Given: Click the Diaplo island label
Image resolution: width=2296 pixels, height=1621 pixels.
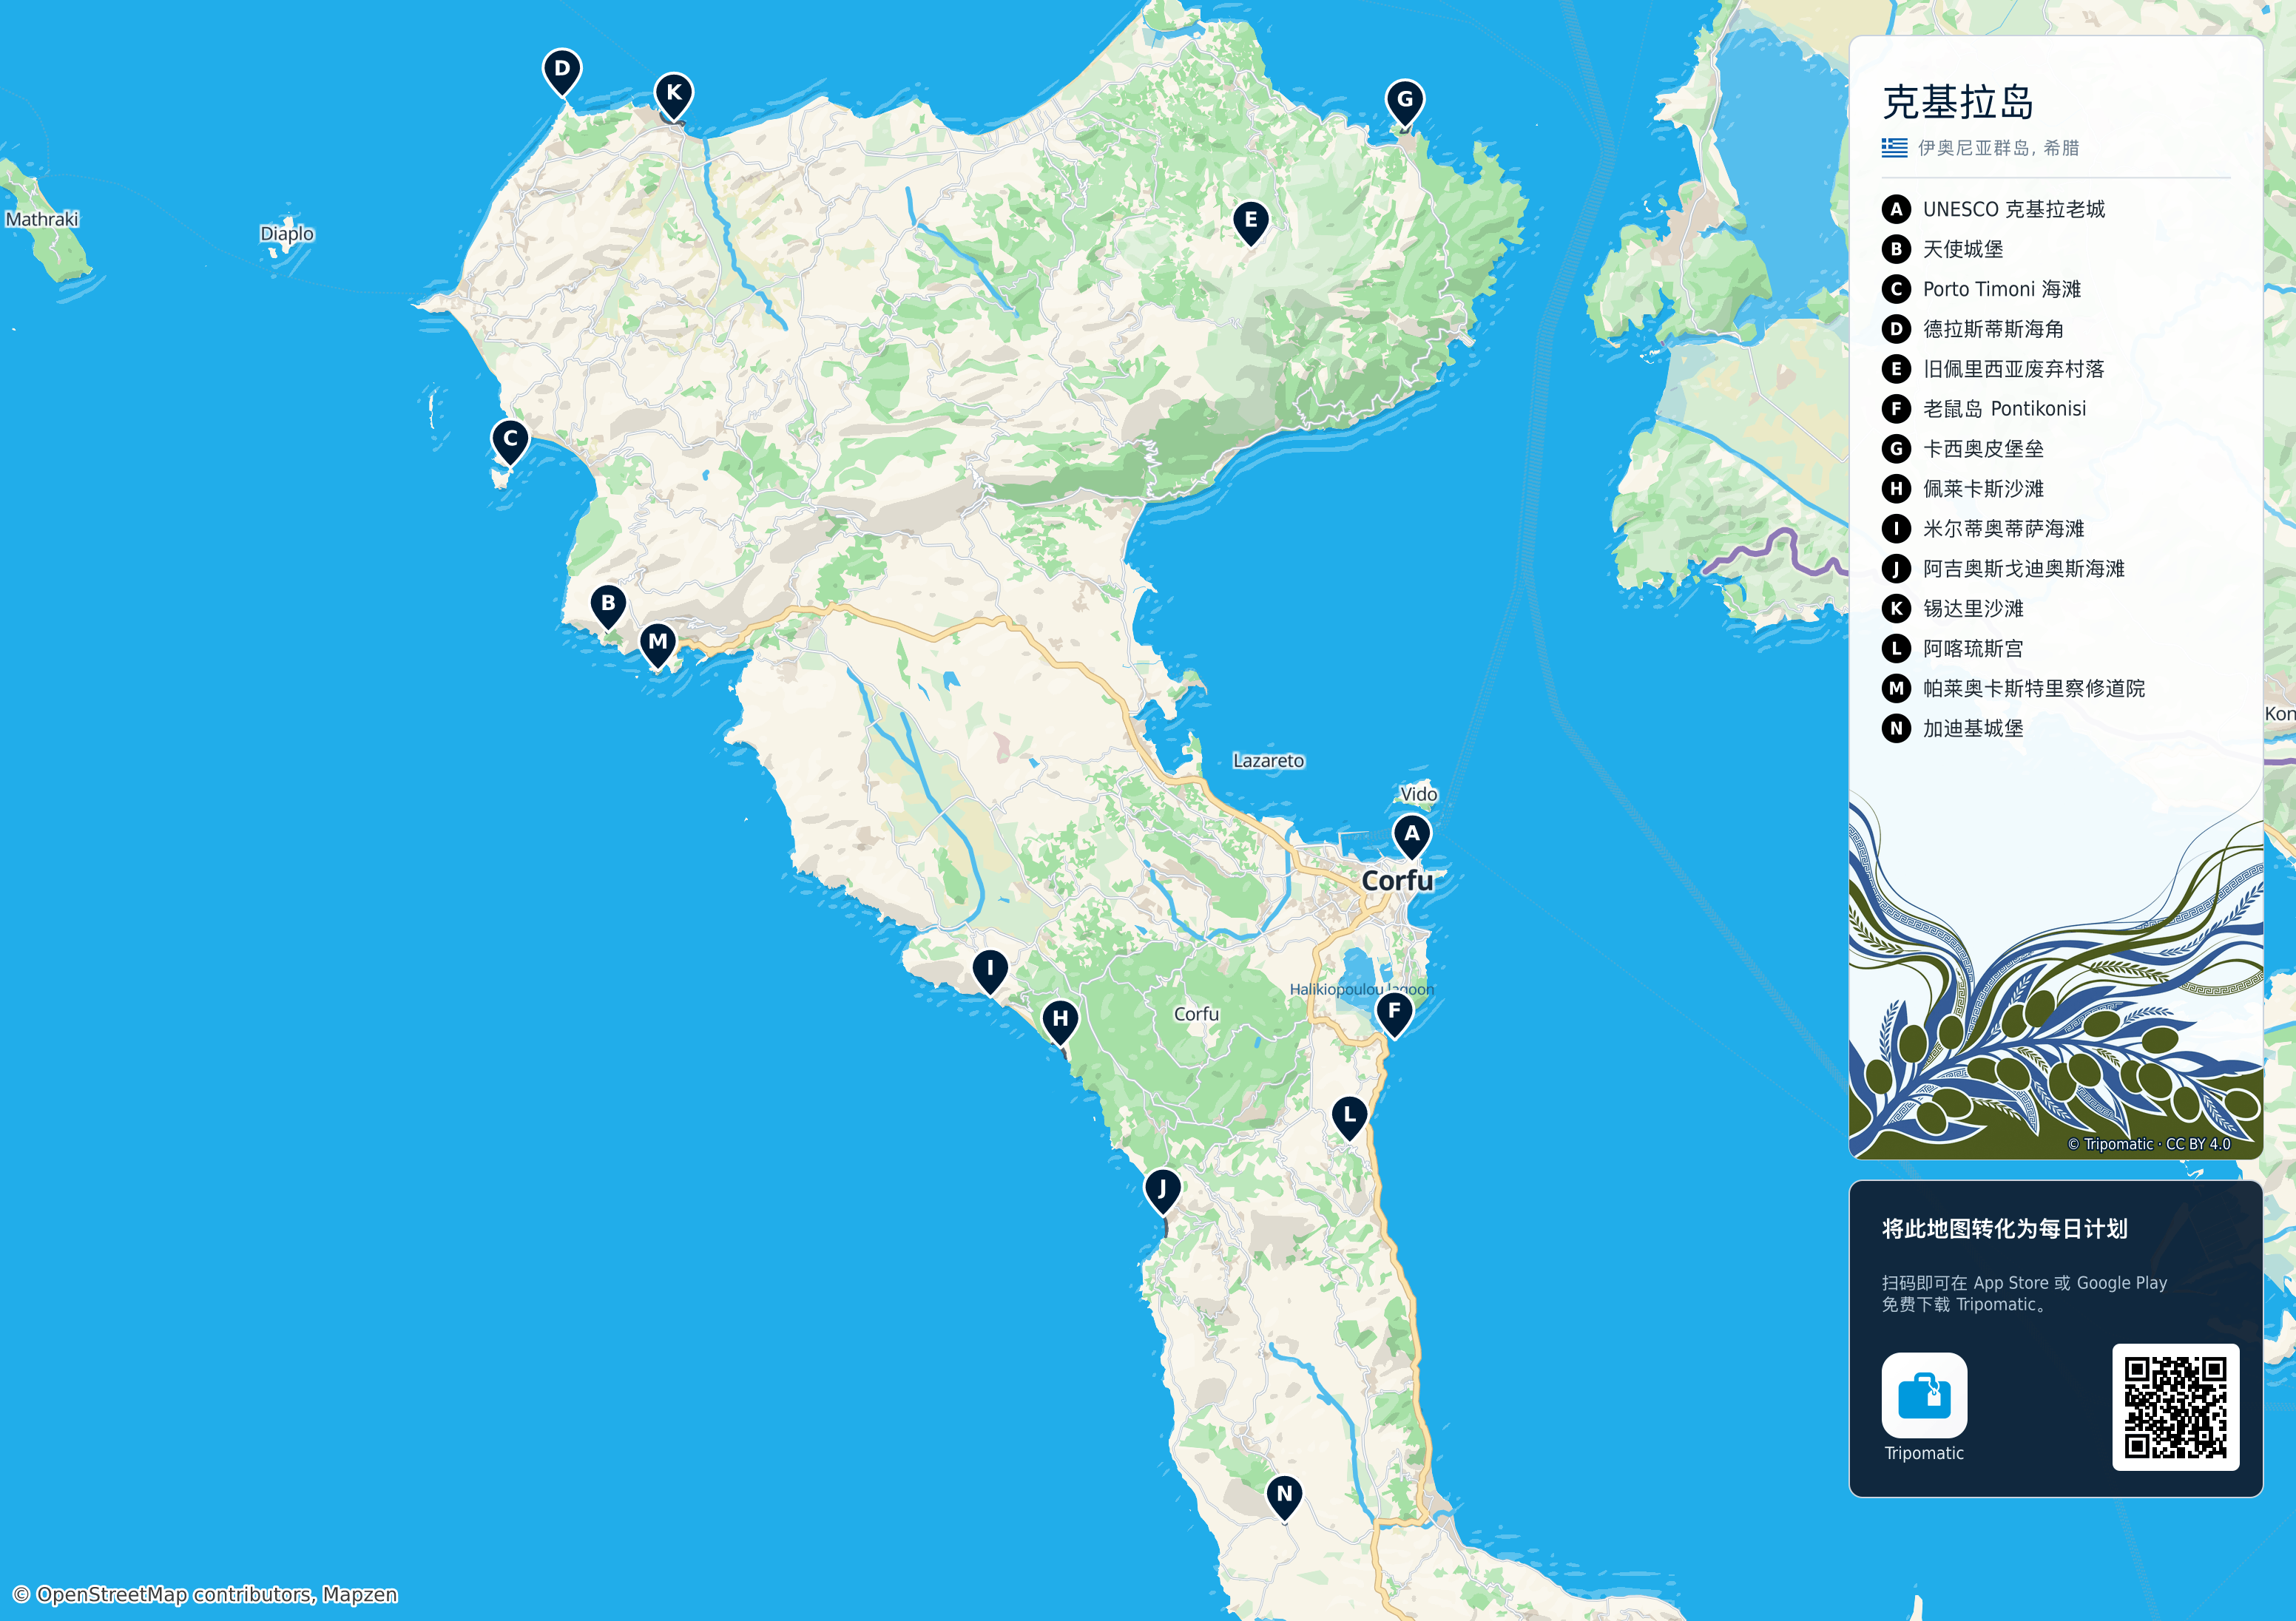Looking at the screenshot, I should [287, 234].
